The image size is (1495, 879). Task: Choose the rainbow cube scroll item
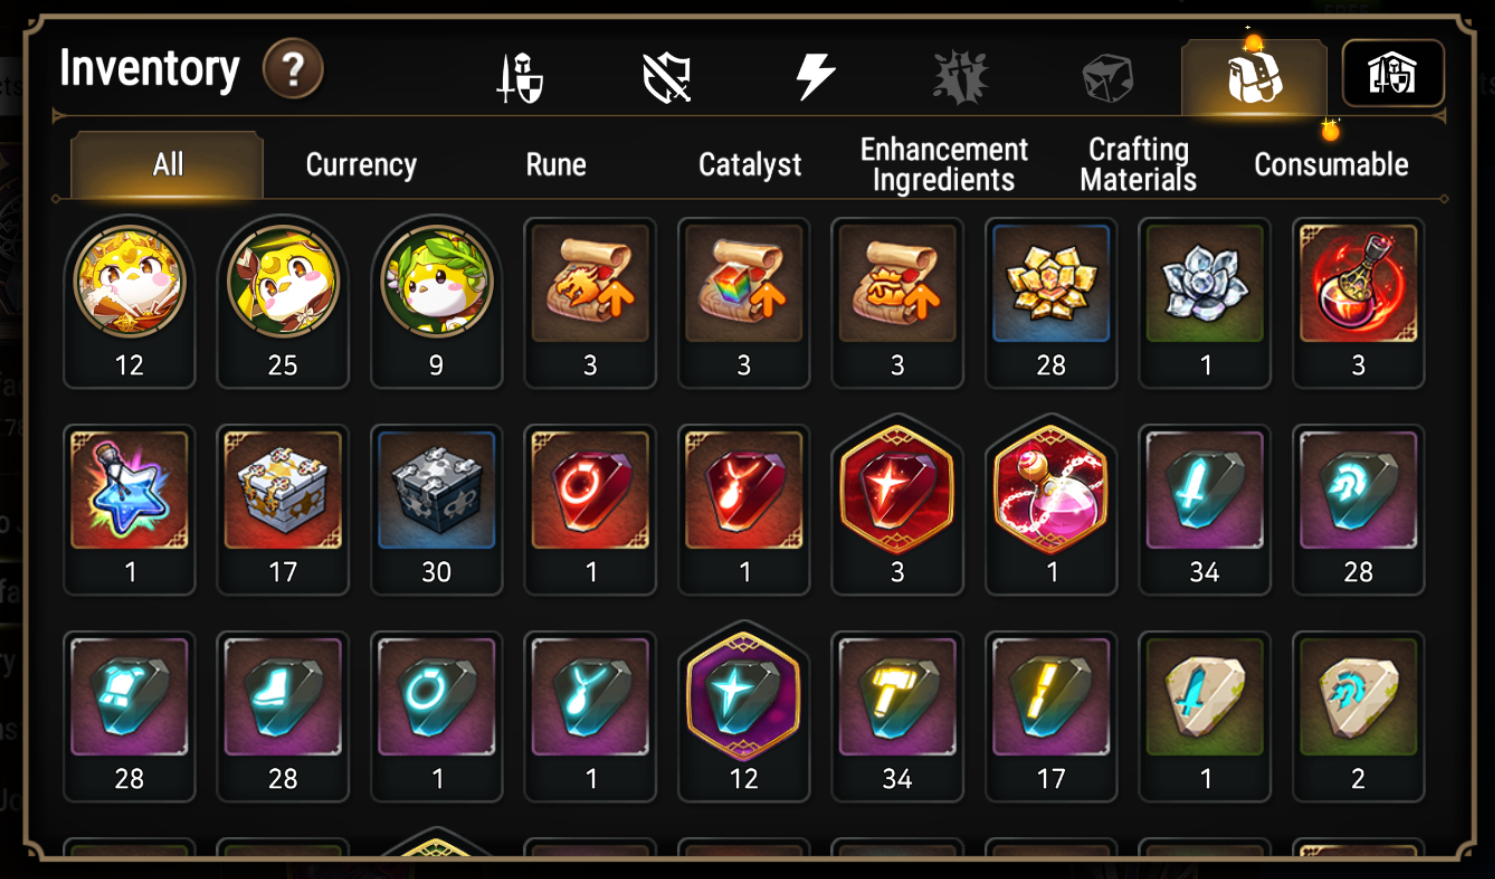coord(744,303)
